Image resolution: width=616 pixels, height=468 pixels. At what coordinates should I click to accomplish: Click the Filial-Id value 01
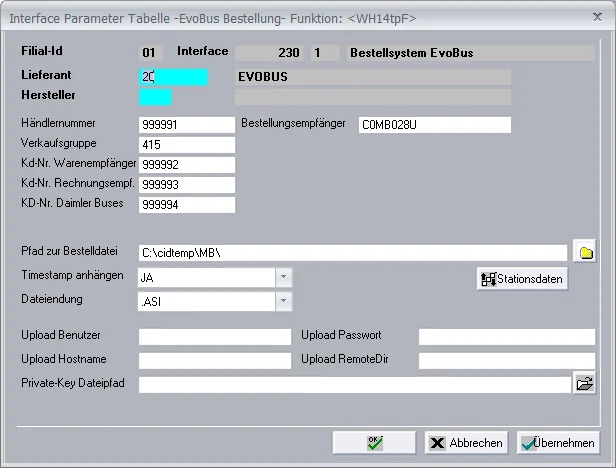(x=150, y=53)
